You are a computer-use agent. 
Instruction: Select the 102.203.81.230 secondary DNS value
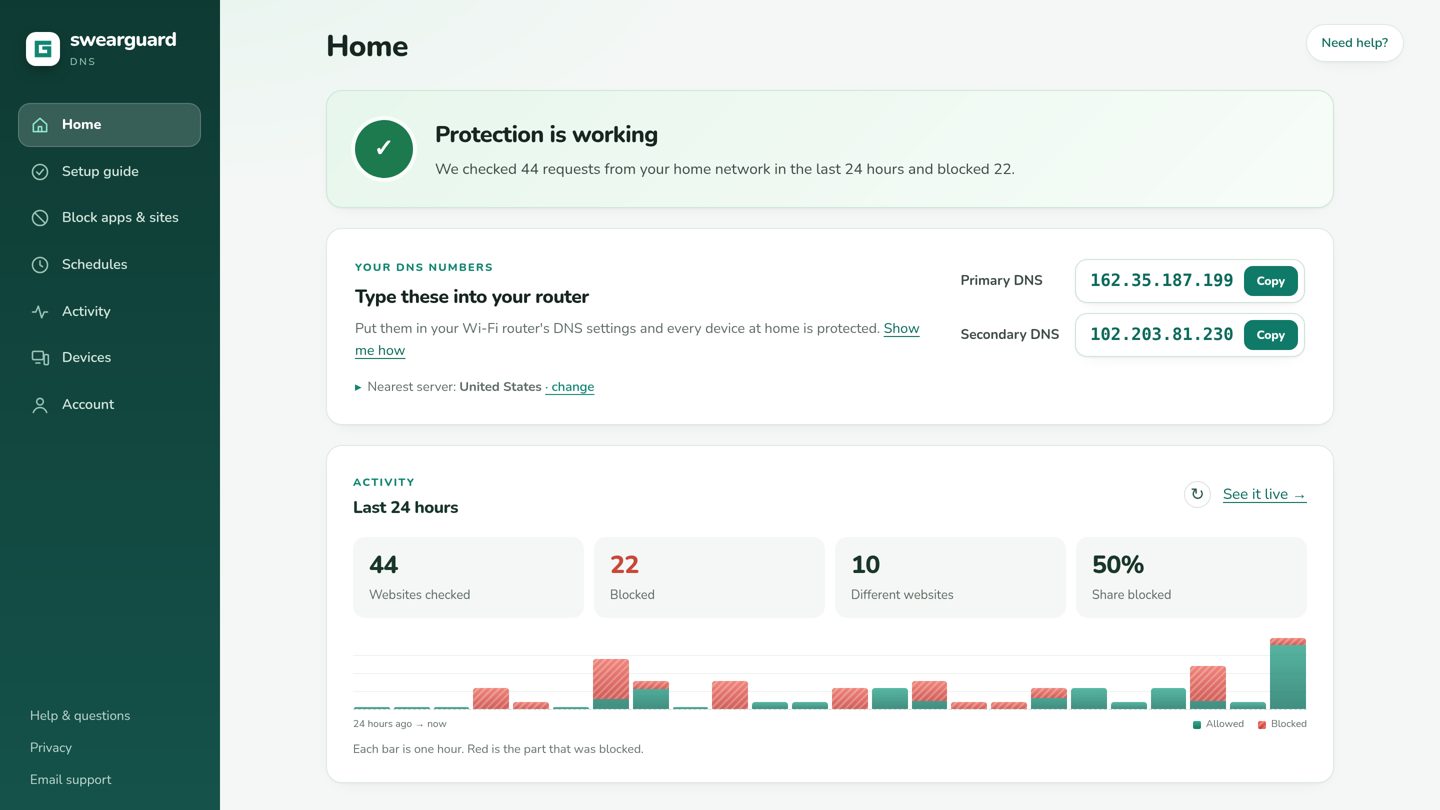pos(1161,335)
